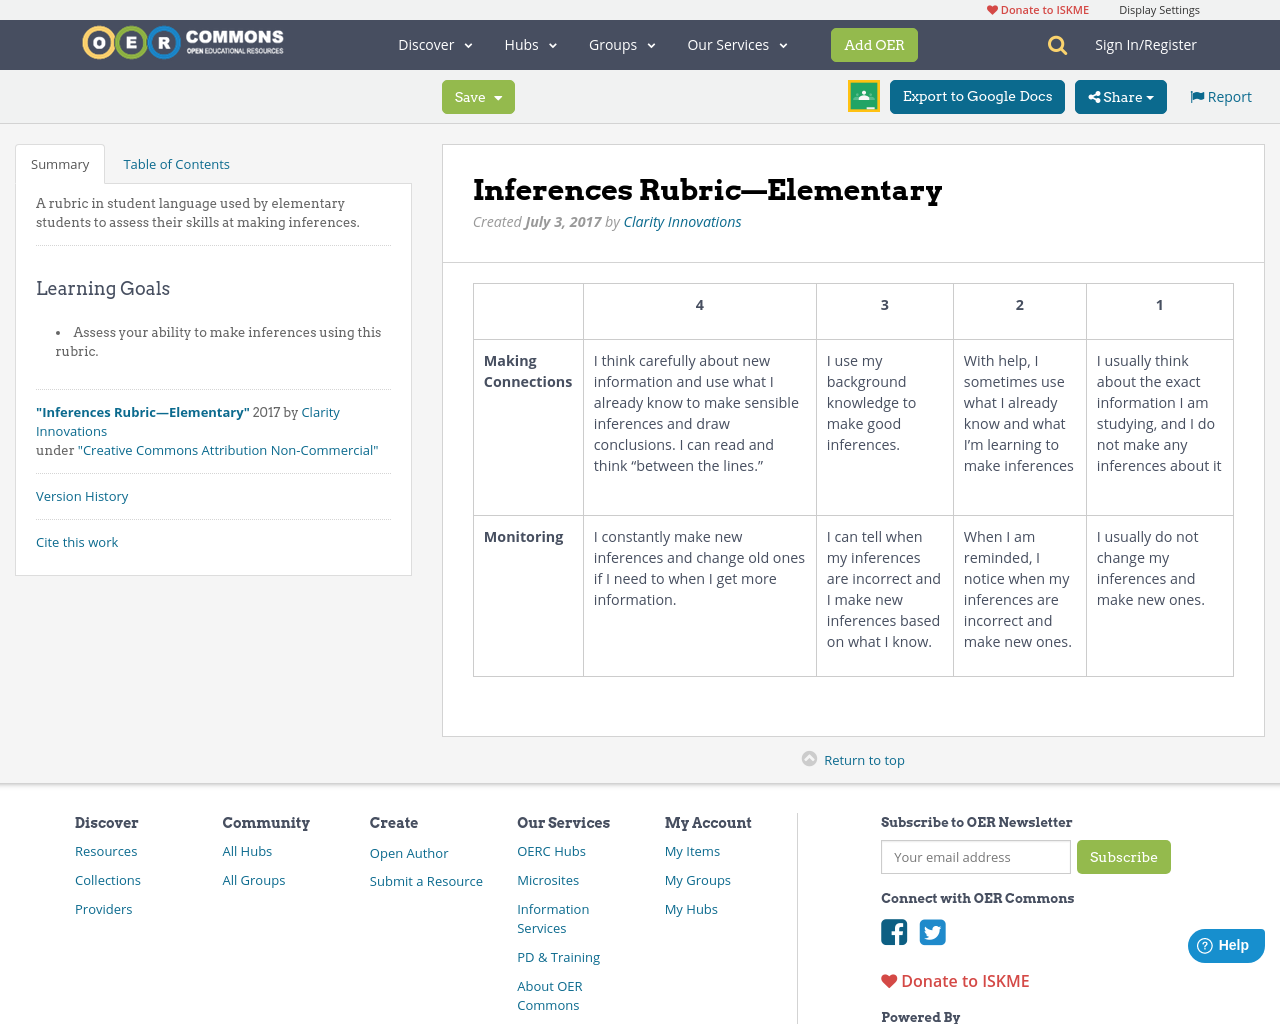Click the Facebook icon under Connect
The width and height of the screenshot is (1280, 1024).
coord(894,932)
